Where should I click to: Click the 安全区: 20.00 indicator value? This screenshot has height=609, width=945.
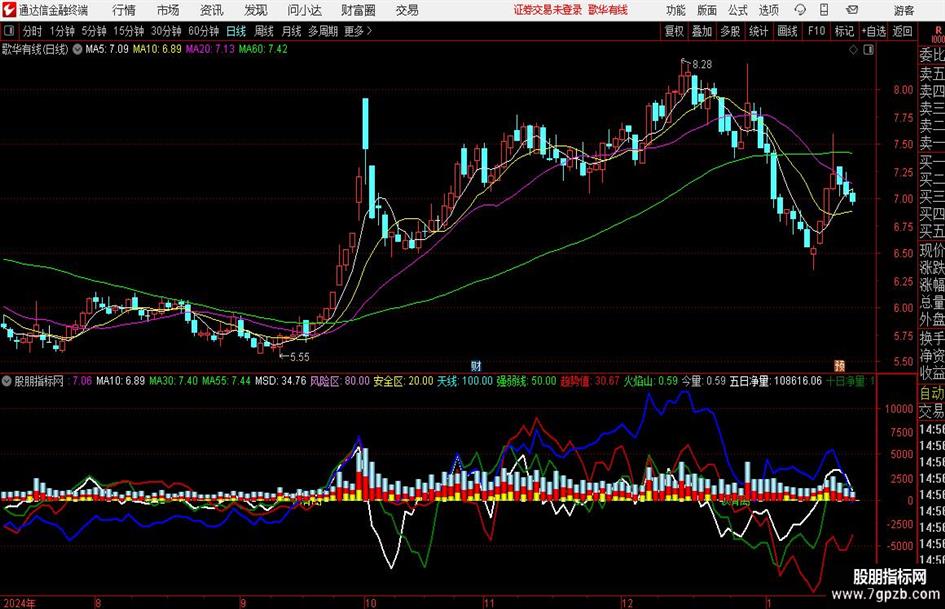pyautogui.click(x=403, y=381)
